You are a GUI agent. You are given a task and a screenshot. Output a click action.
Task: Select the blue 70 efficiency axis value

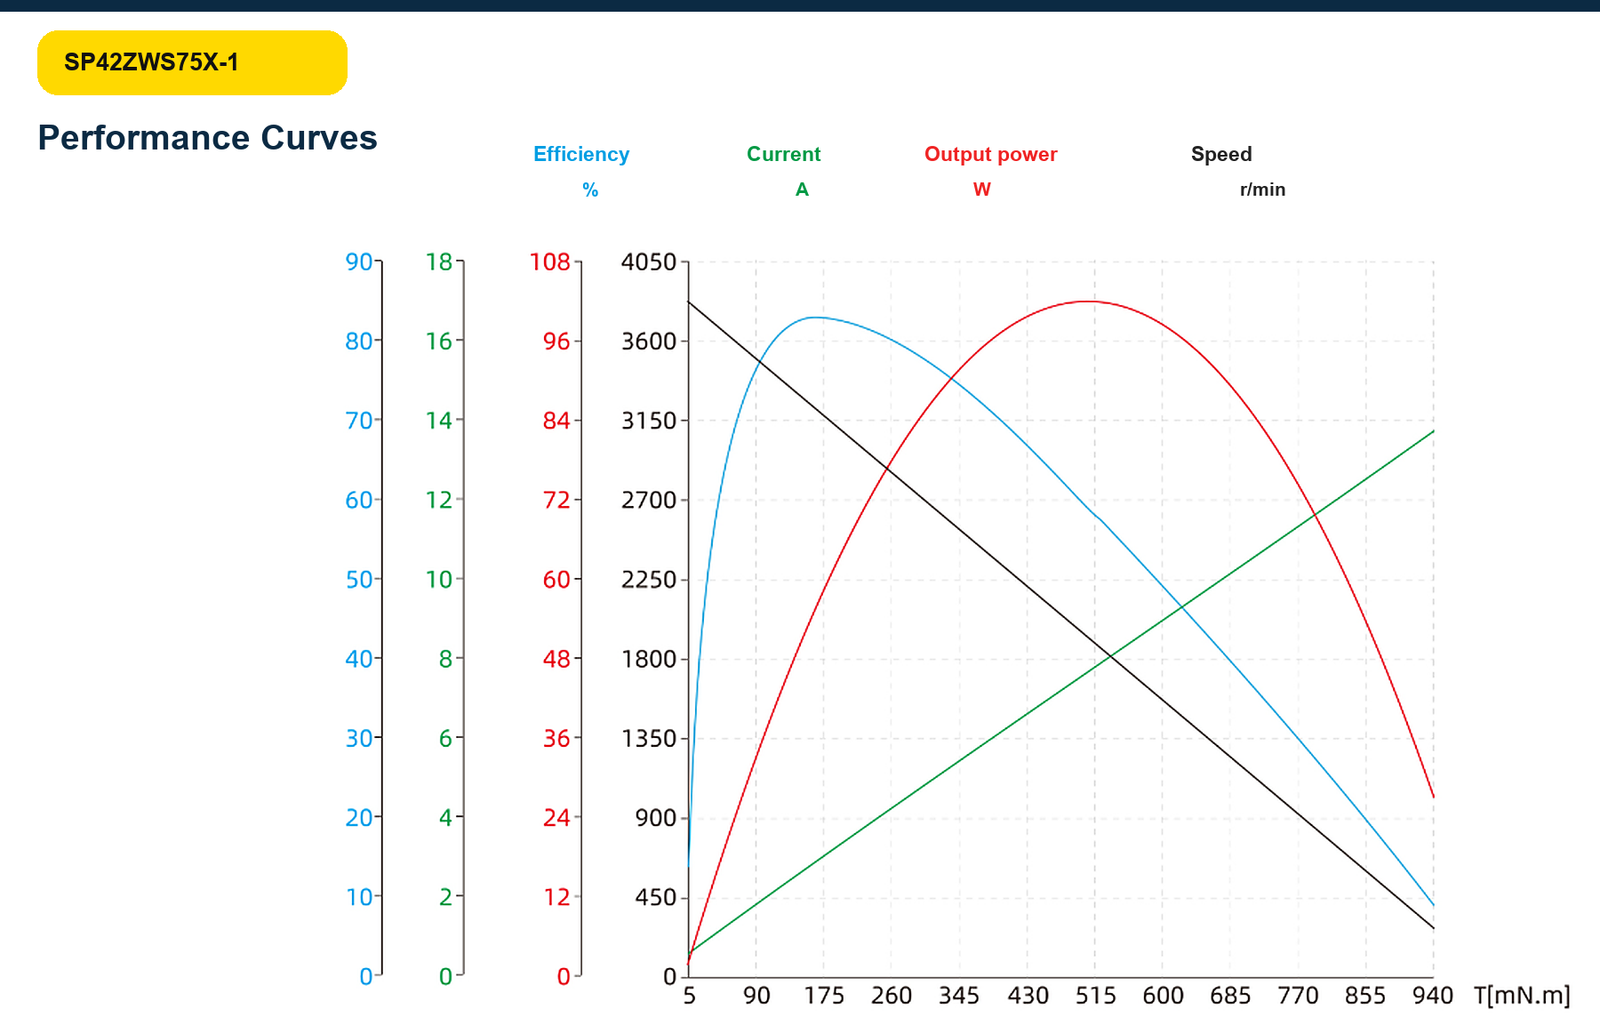coord(359,421)
